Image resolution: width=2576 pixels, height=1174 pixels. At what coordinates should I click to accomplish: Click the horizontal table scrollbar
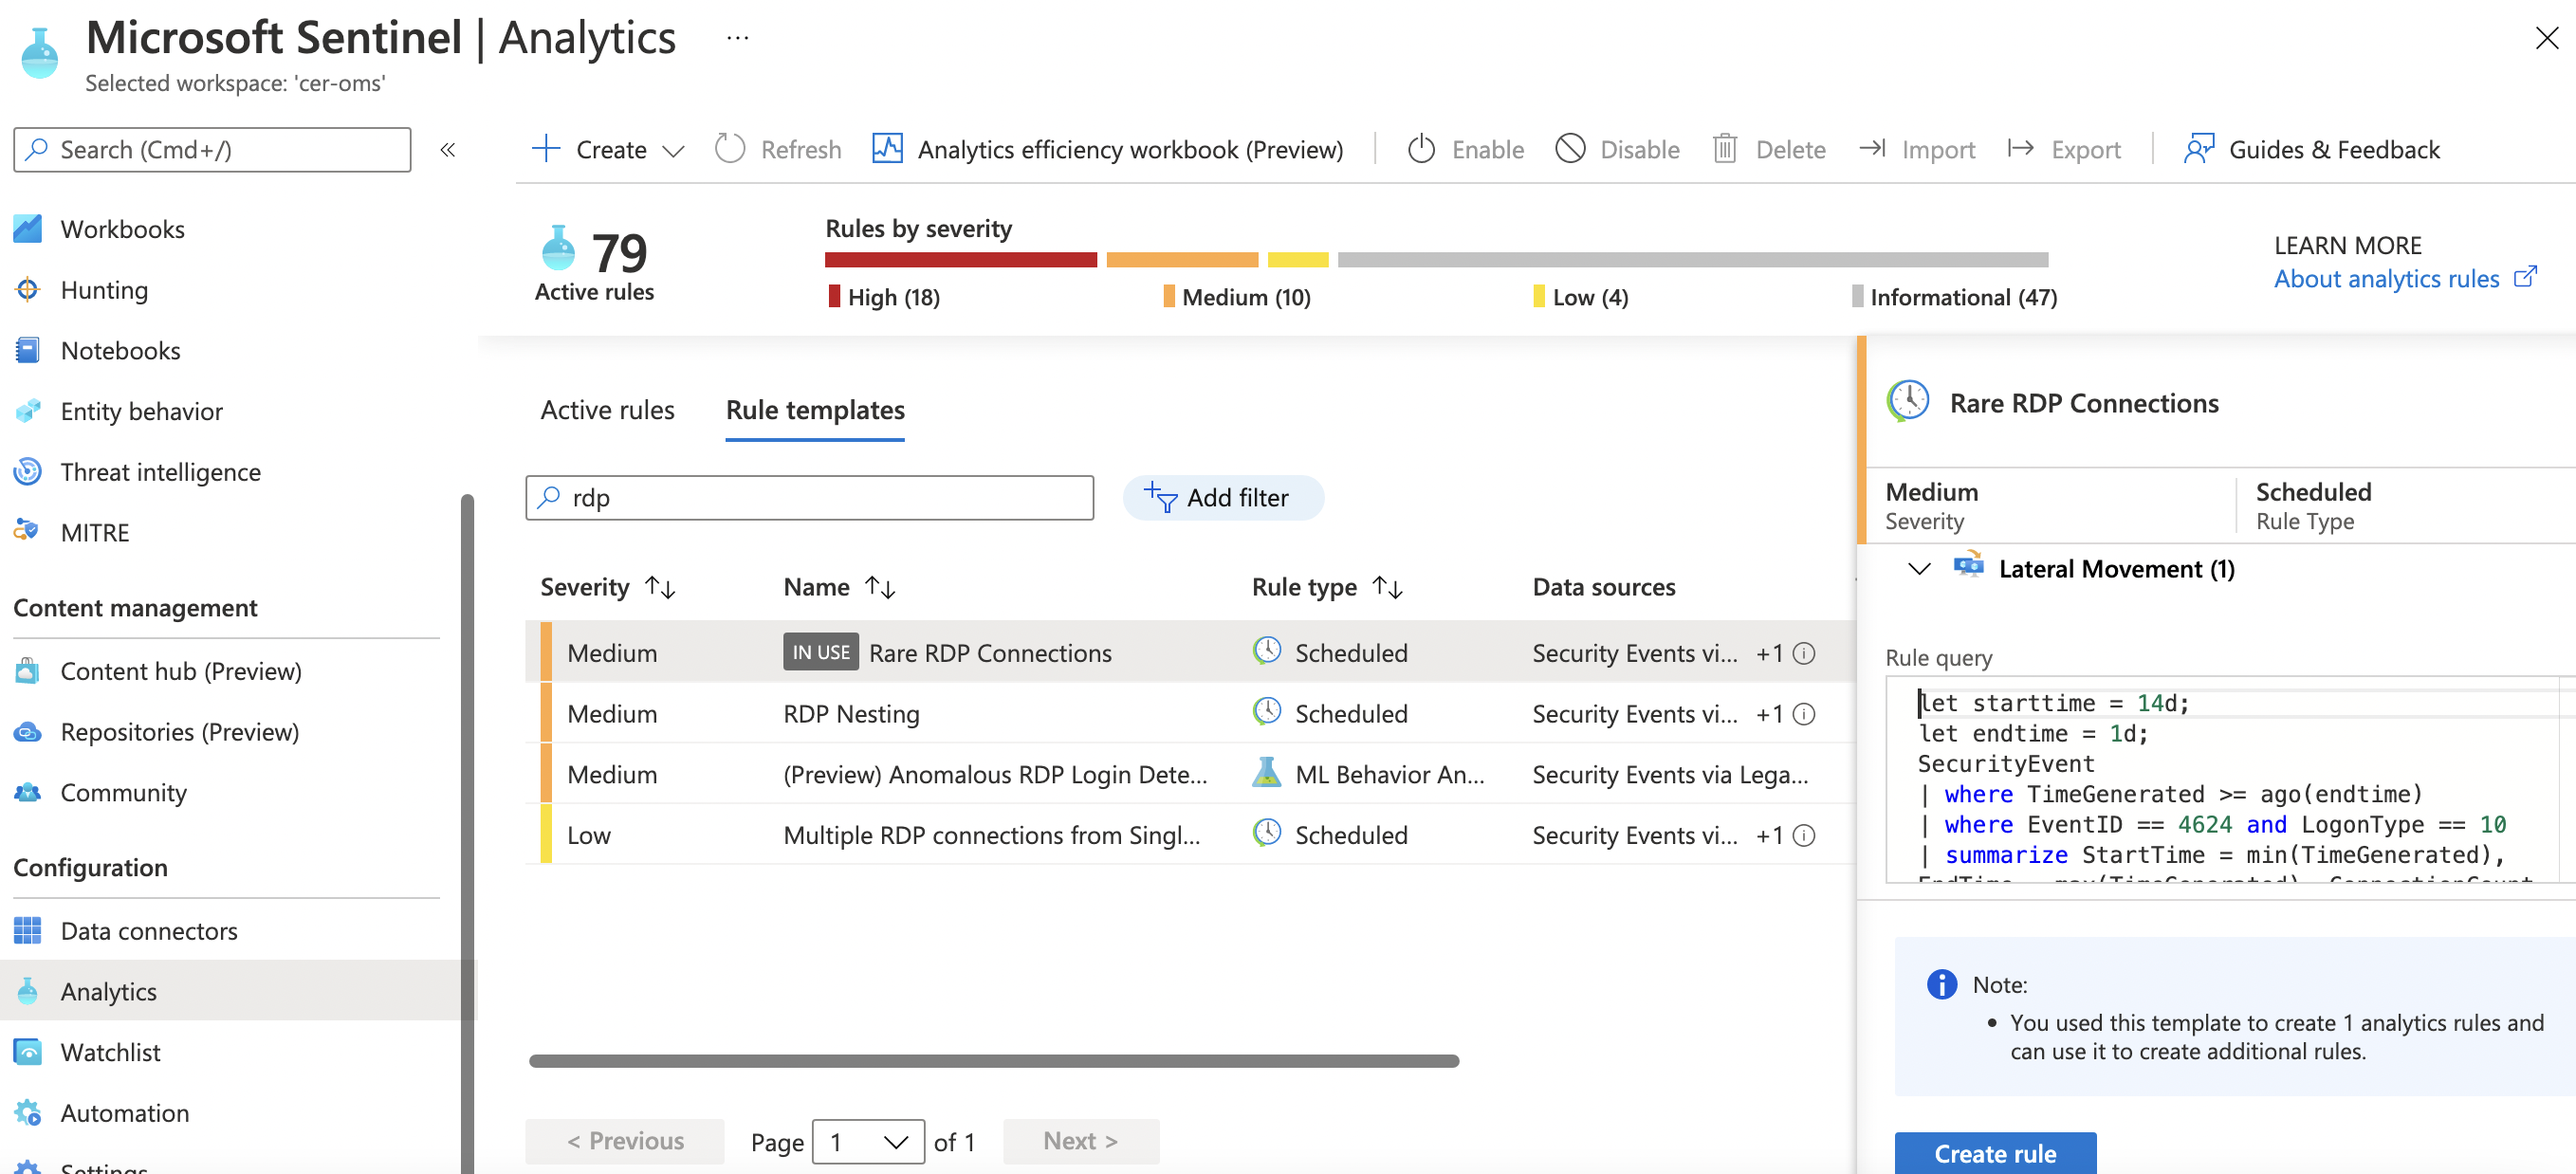point(993,1060)
